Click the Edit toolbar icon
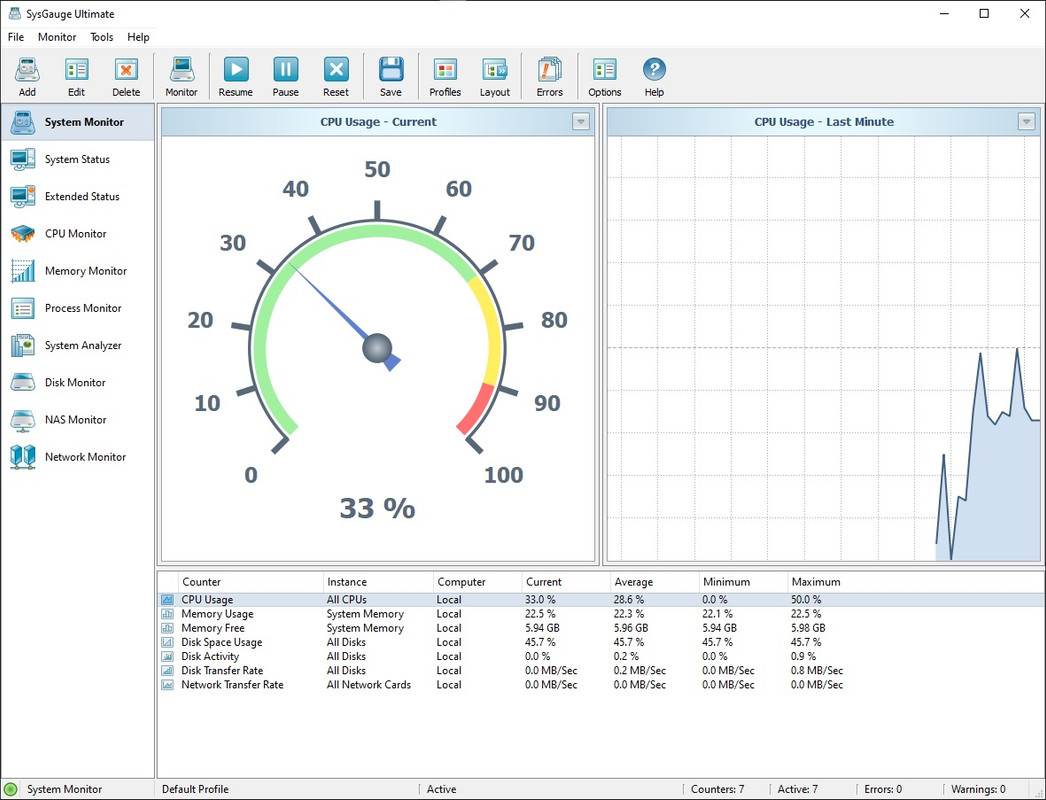The height and width of the screenshot is (800, 1046). pyautogui.click(x=76, y=77)
